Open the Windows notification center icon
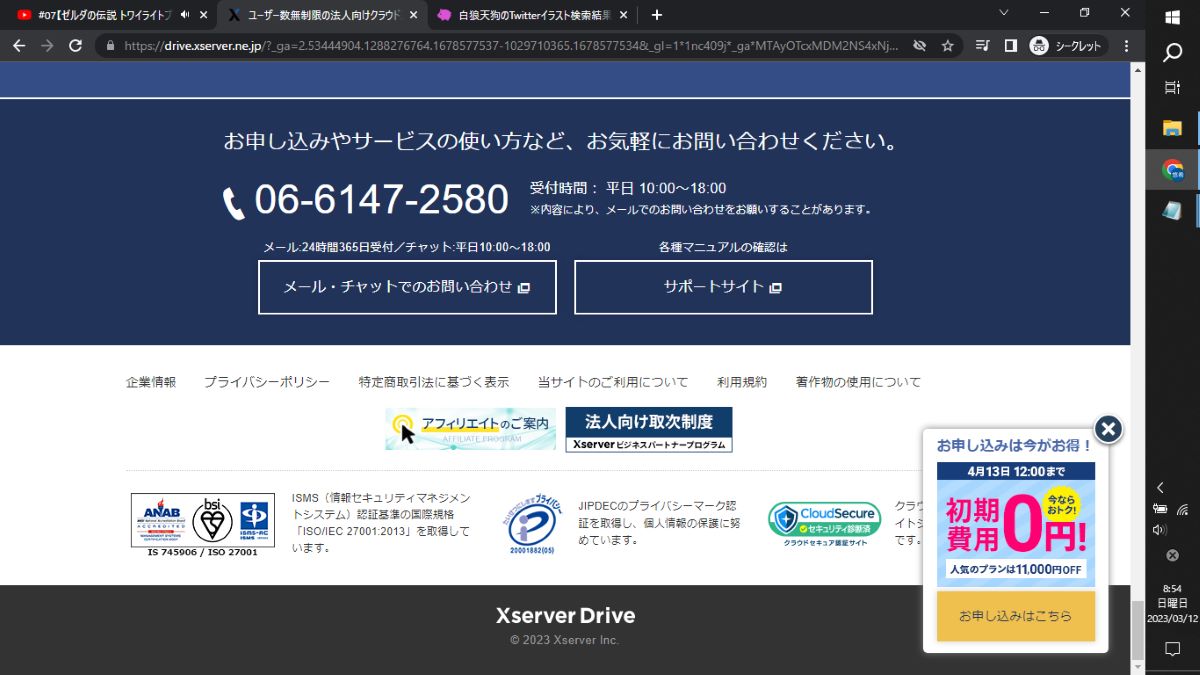 click(x=1173, y=649)
